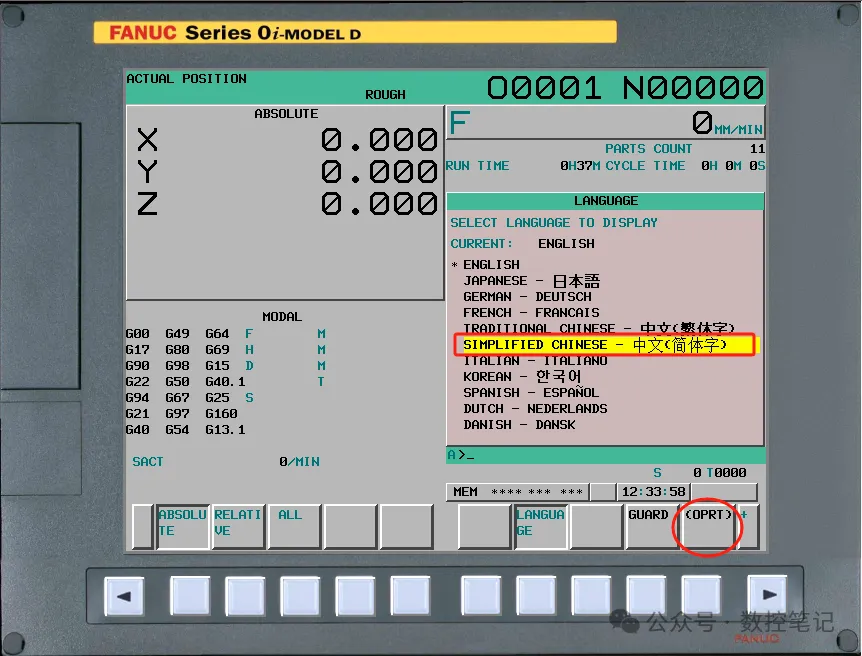Click modal code G00
The image size is (862, 656).
click(137, 334)
